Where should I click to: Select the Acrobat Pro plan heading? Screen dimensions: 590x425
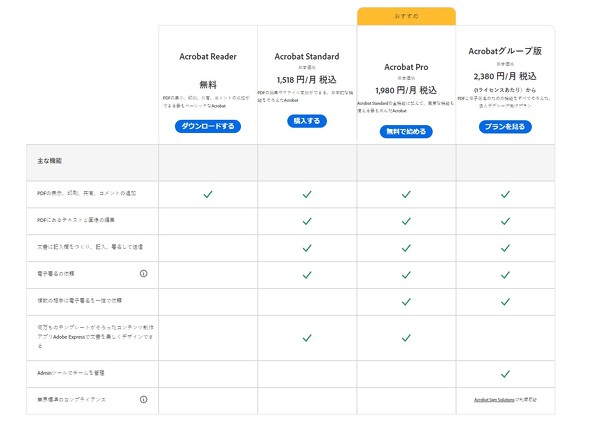tap(406, 67)
